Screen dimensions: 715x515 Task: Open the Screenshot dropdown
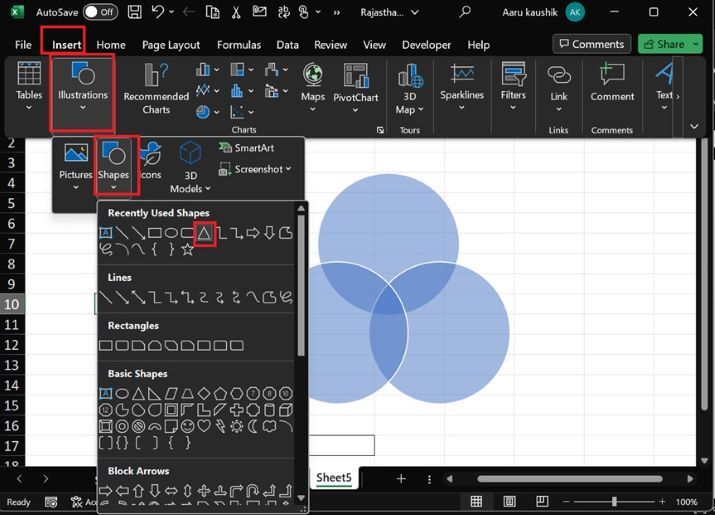click(x=255, y=169)
